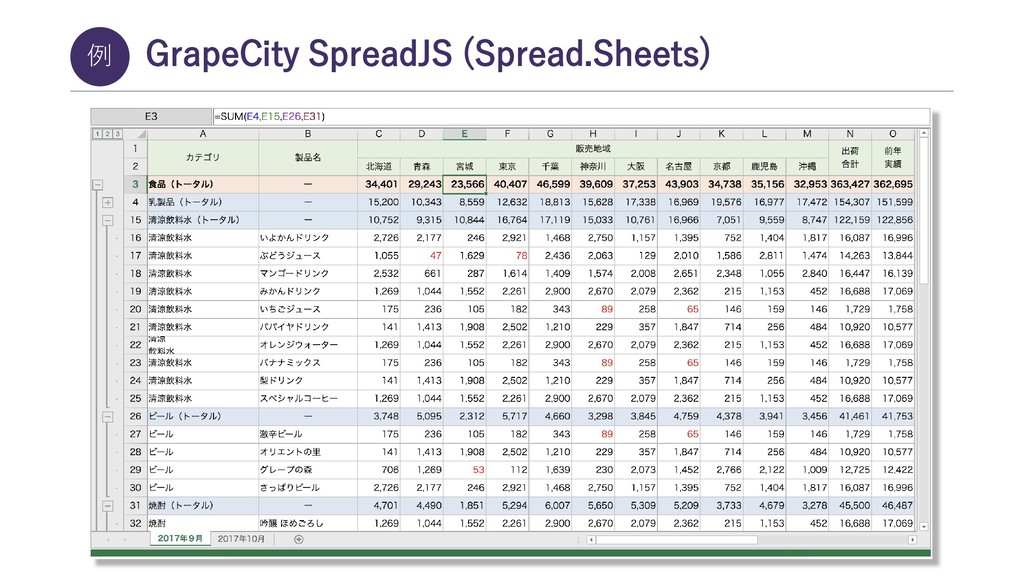Collapse the 清涼飲料水（トータル） group at row 15
Viewport: 1024px width, 576px height.
(108, 220)
